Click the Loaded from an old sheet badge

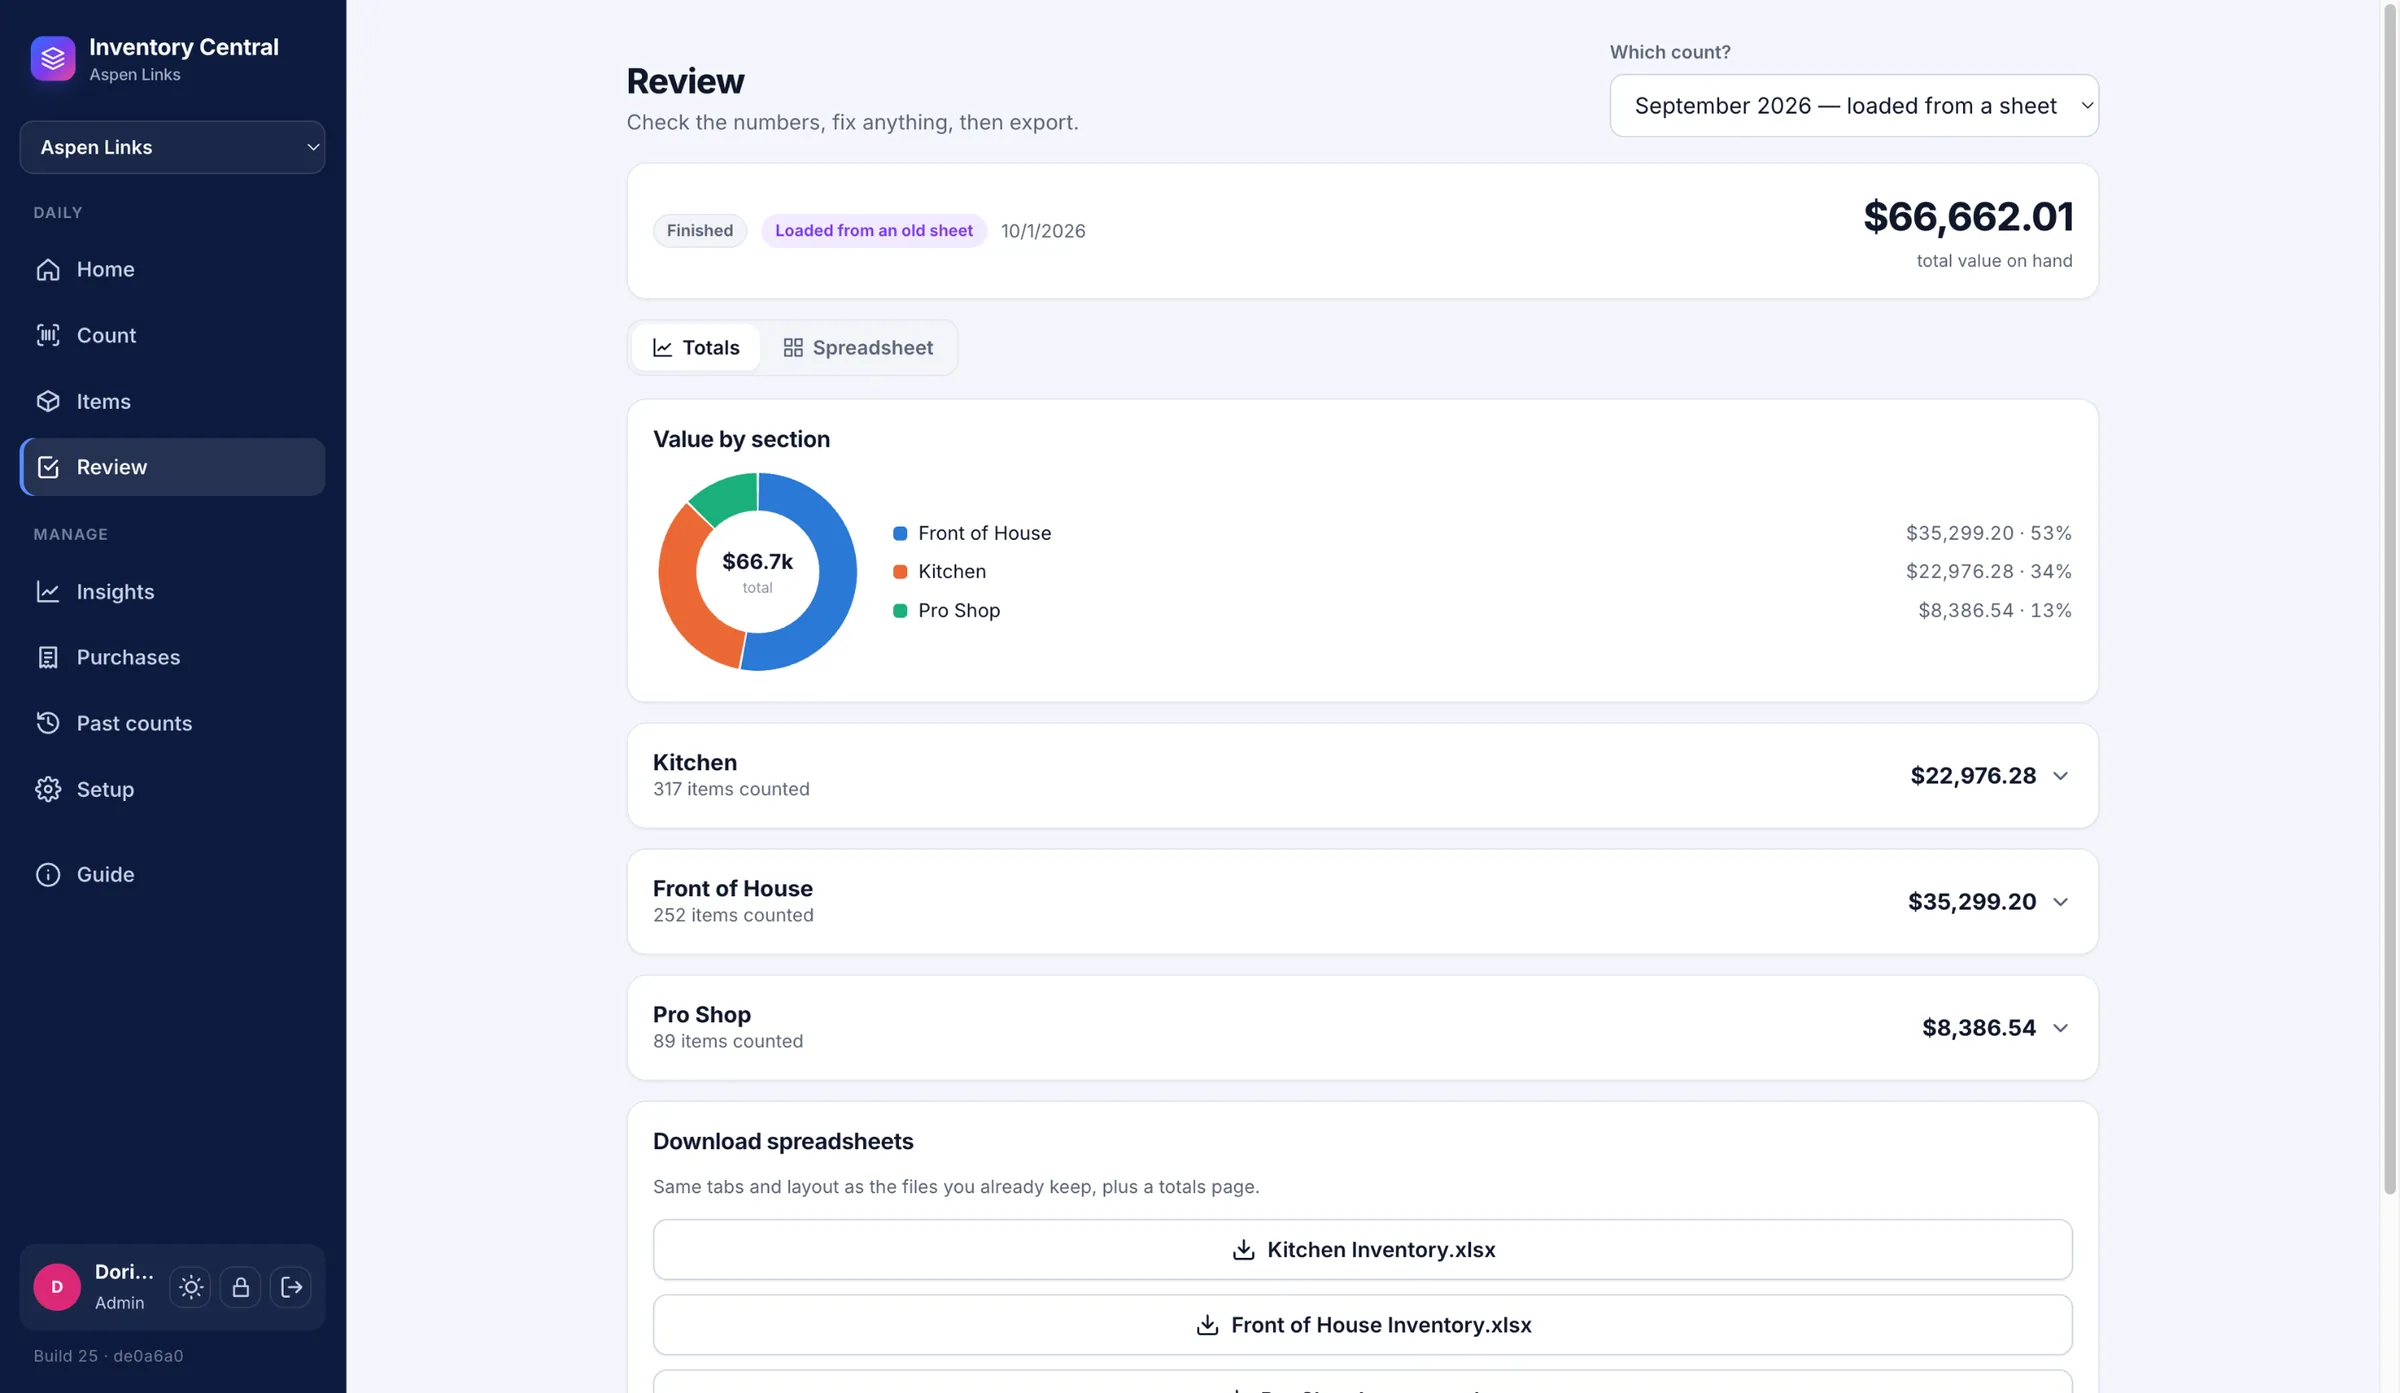click(x=873, y=231)
